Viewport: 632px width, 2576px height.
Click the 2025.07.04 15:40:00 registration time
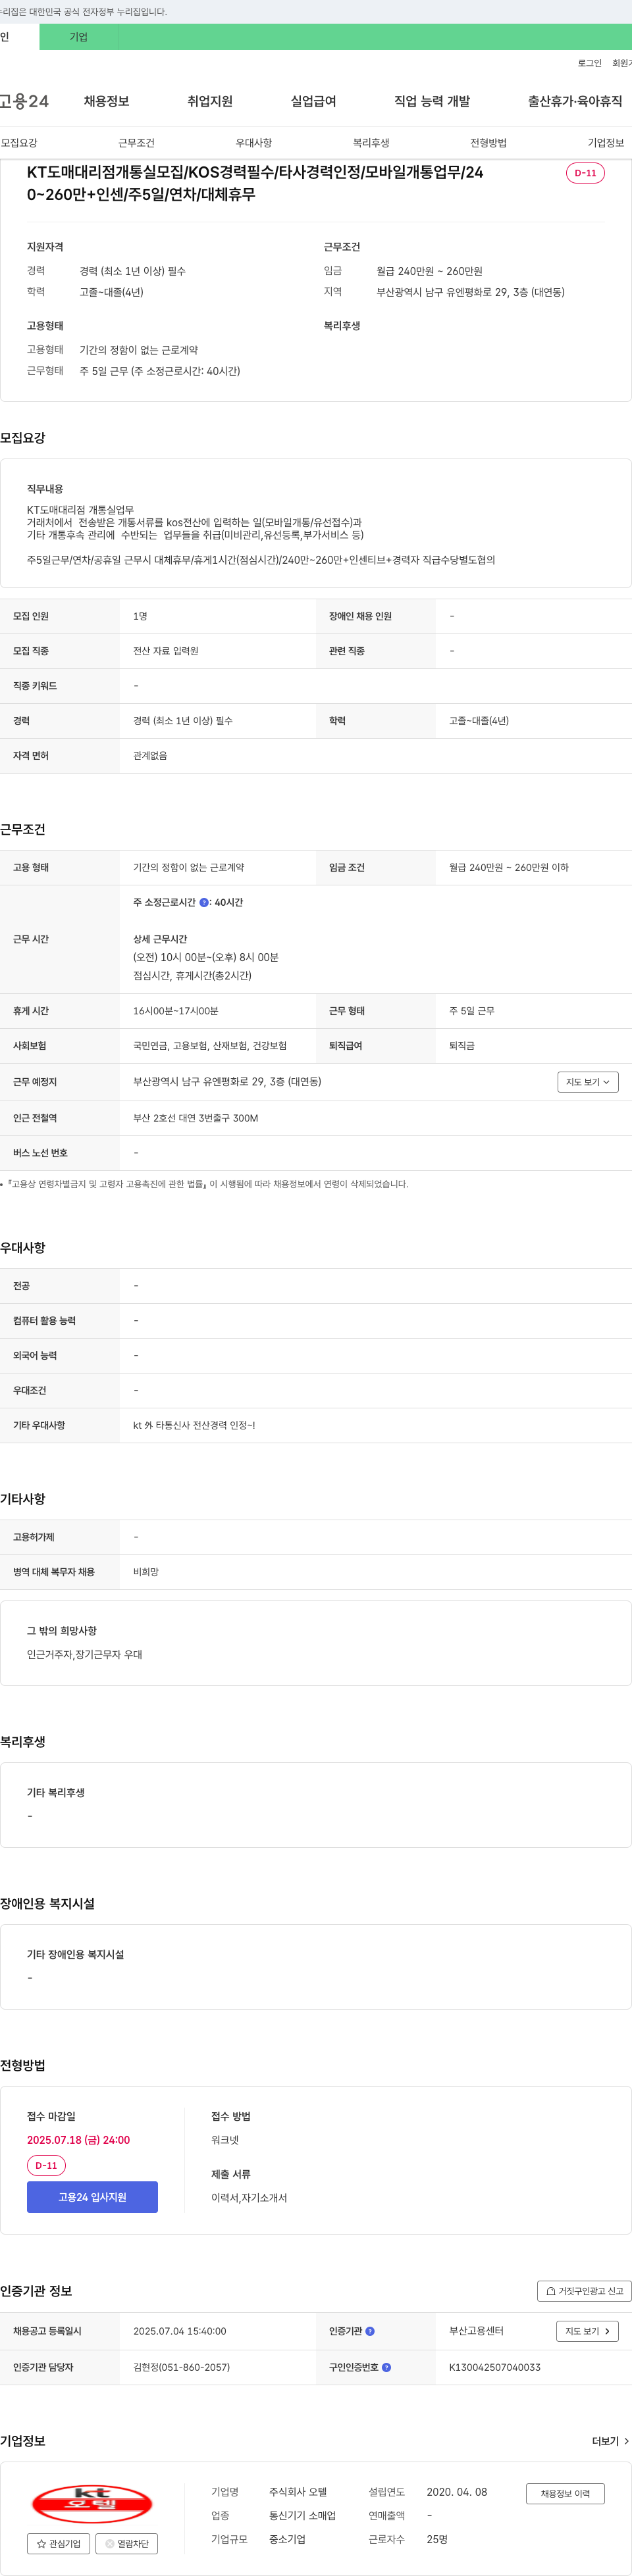pyautogui.click(x=180, y=2331)
